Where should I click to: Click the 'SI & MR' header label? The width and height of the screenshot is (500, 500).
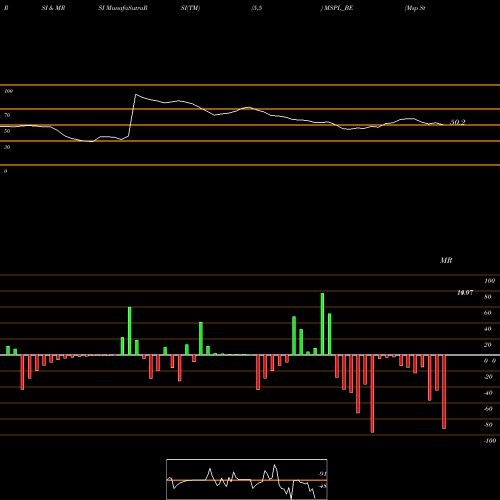[53, 8]
